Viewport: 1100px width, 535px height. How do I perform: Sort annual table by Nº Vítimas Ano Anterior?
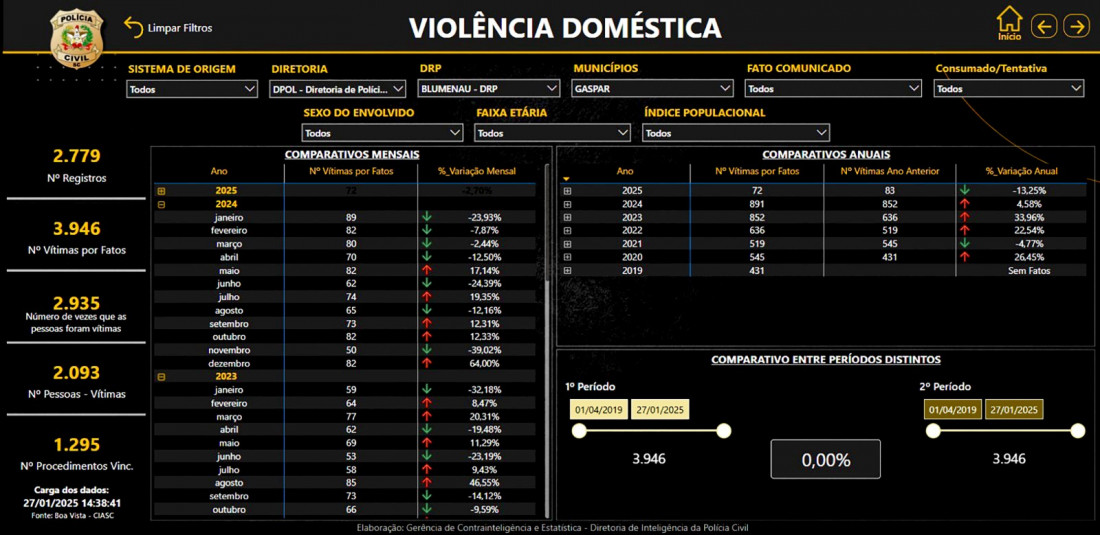coord(891,171)
